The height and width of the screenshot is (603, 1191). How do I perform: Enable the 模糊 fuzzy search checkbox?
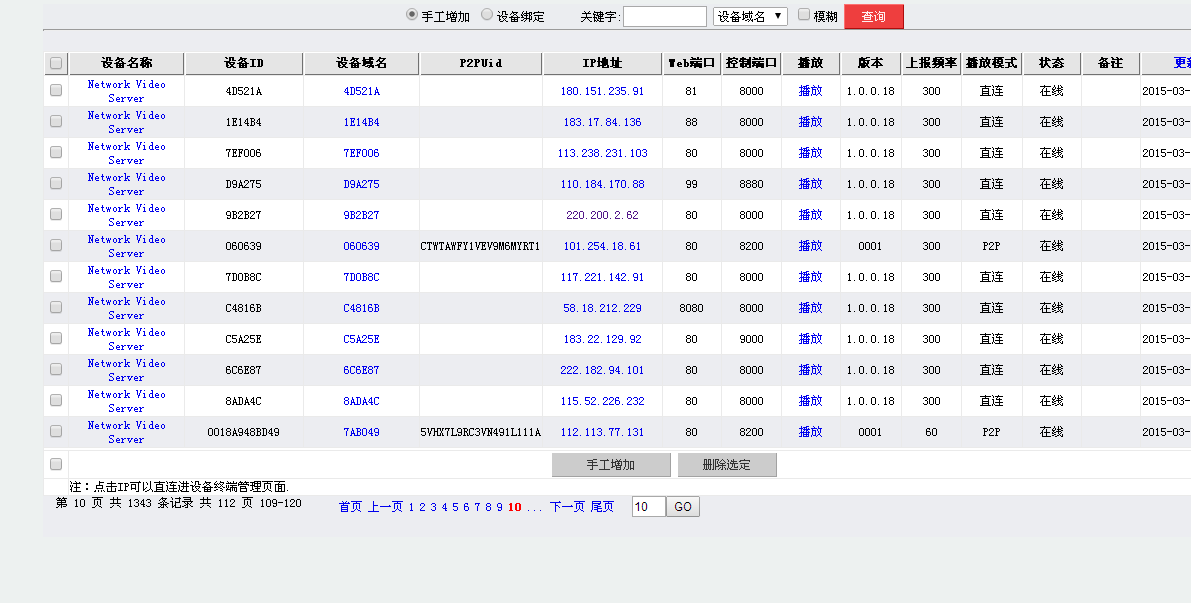coord(804,14)
